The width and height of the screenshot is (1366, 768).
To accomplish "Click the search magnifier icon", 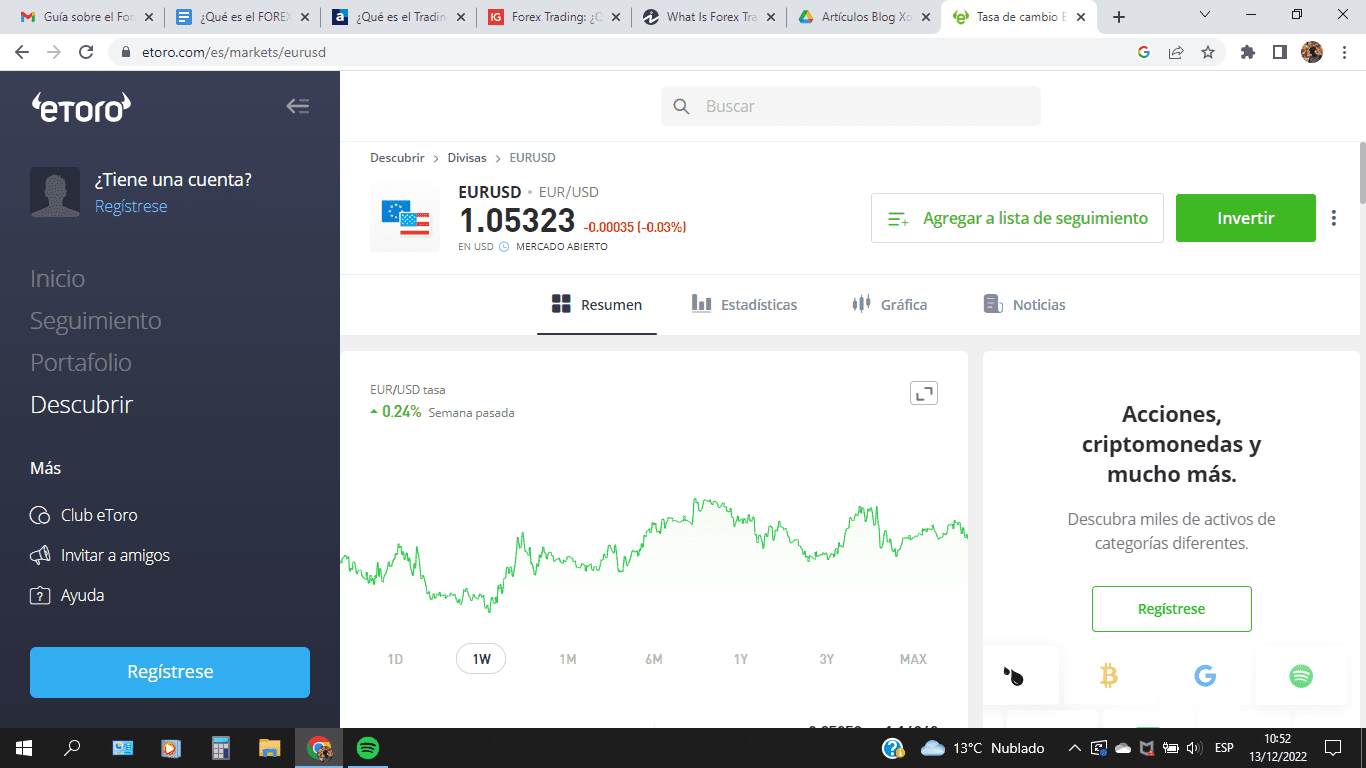I will click(x=682, y=106).
